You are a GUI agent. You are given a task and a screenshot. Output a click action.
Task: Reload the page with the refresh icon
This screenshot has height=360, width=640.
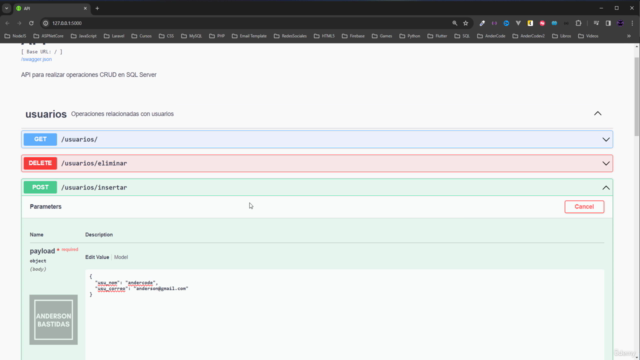coord(31,23)
